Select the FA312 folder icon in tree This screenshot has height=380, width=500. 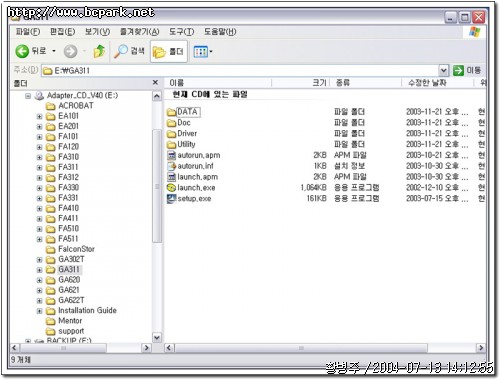point(50,178)
